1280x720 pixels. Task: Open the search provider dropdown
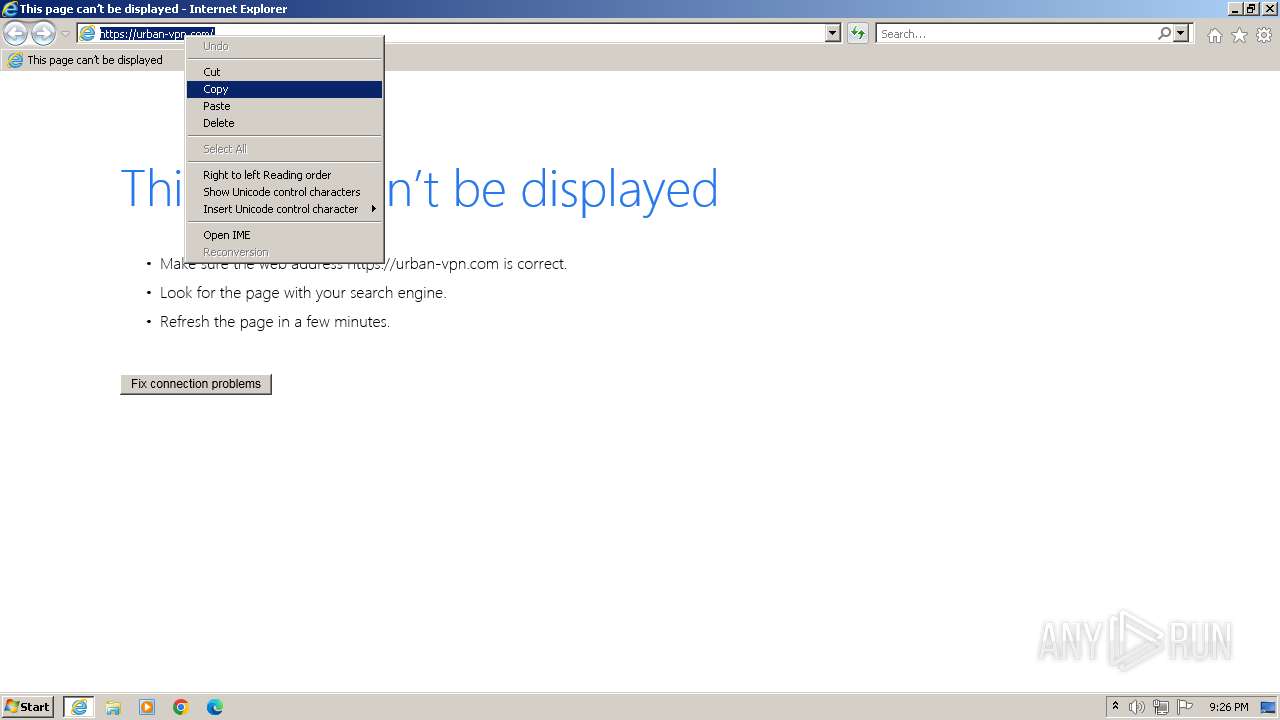click(x=1181, y=33)
